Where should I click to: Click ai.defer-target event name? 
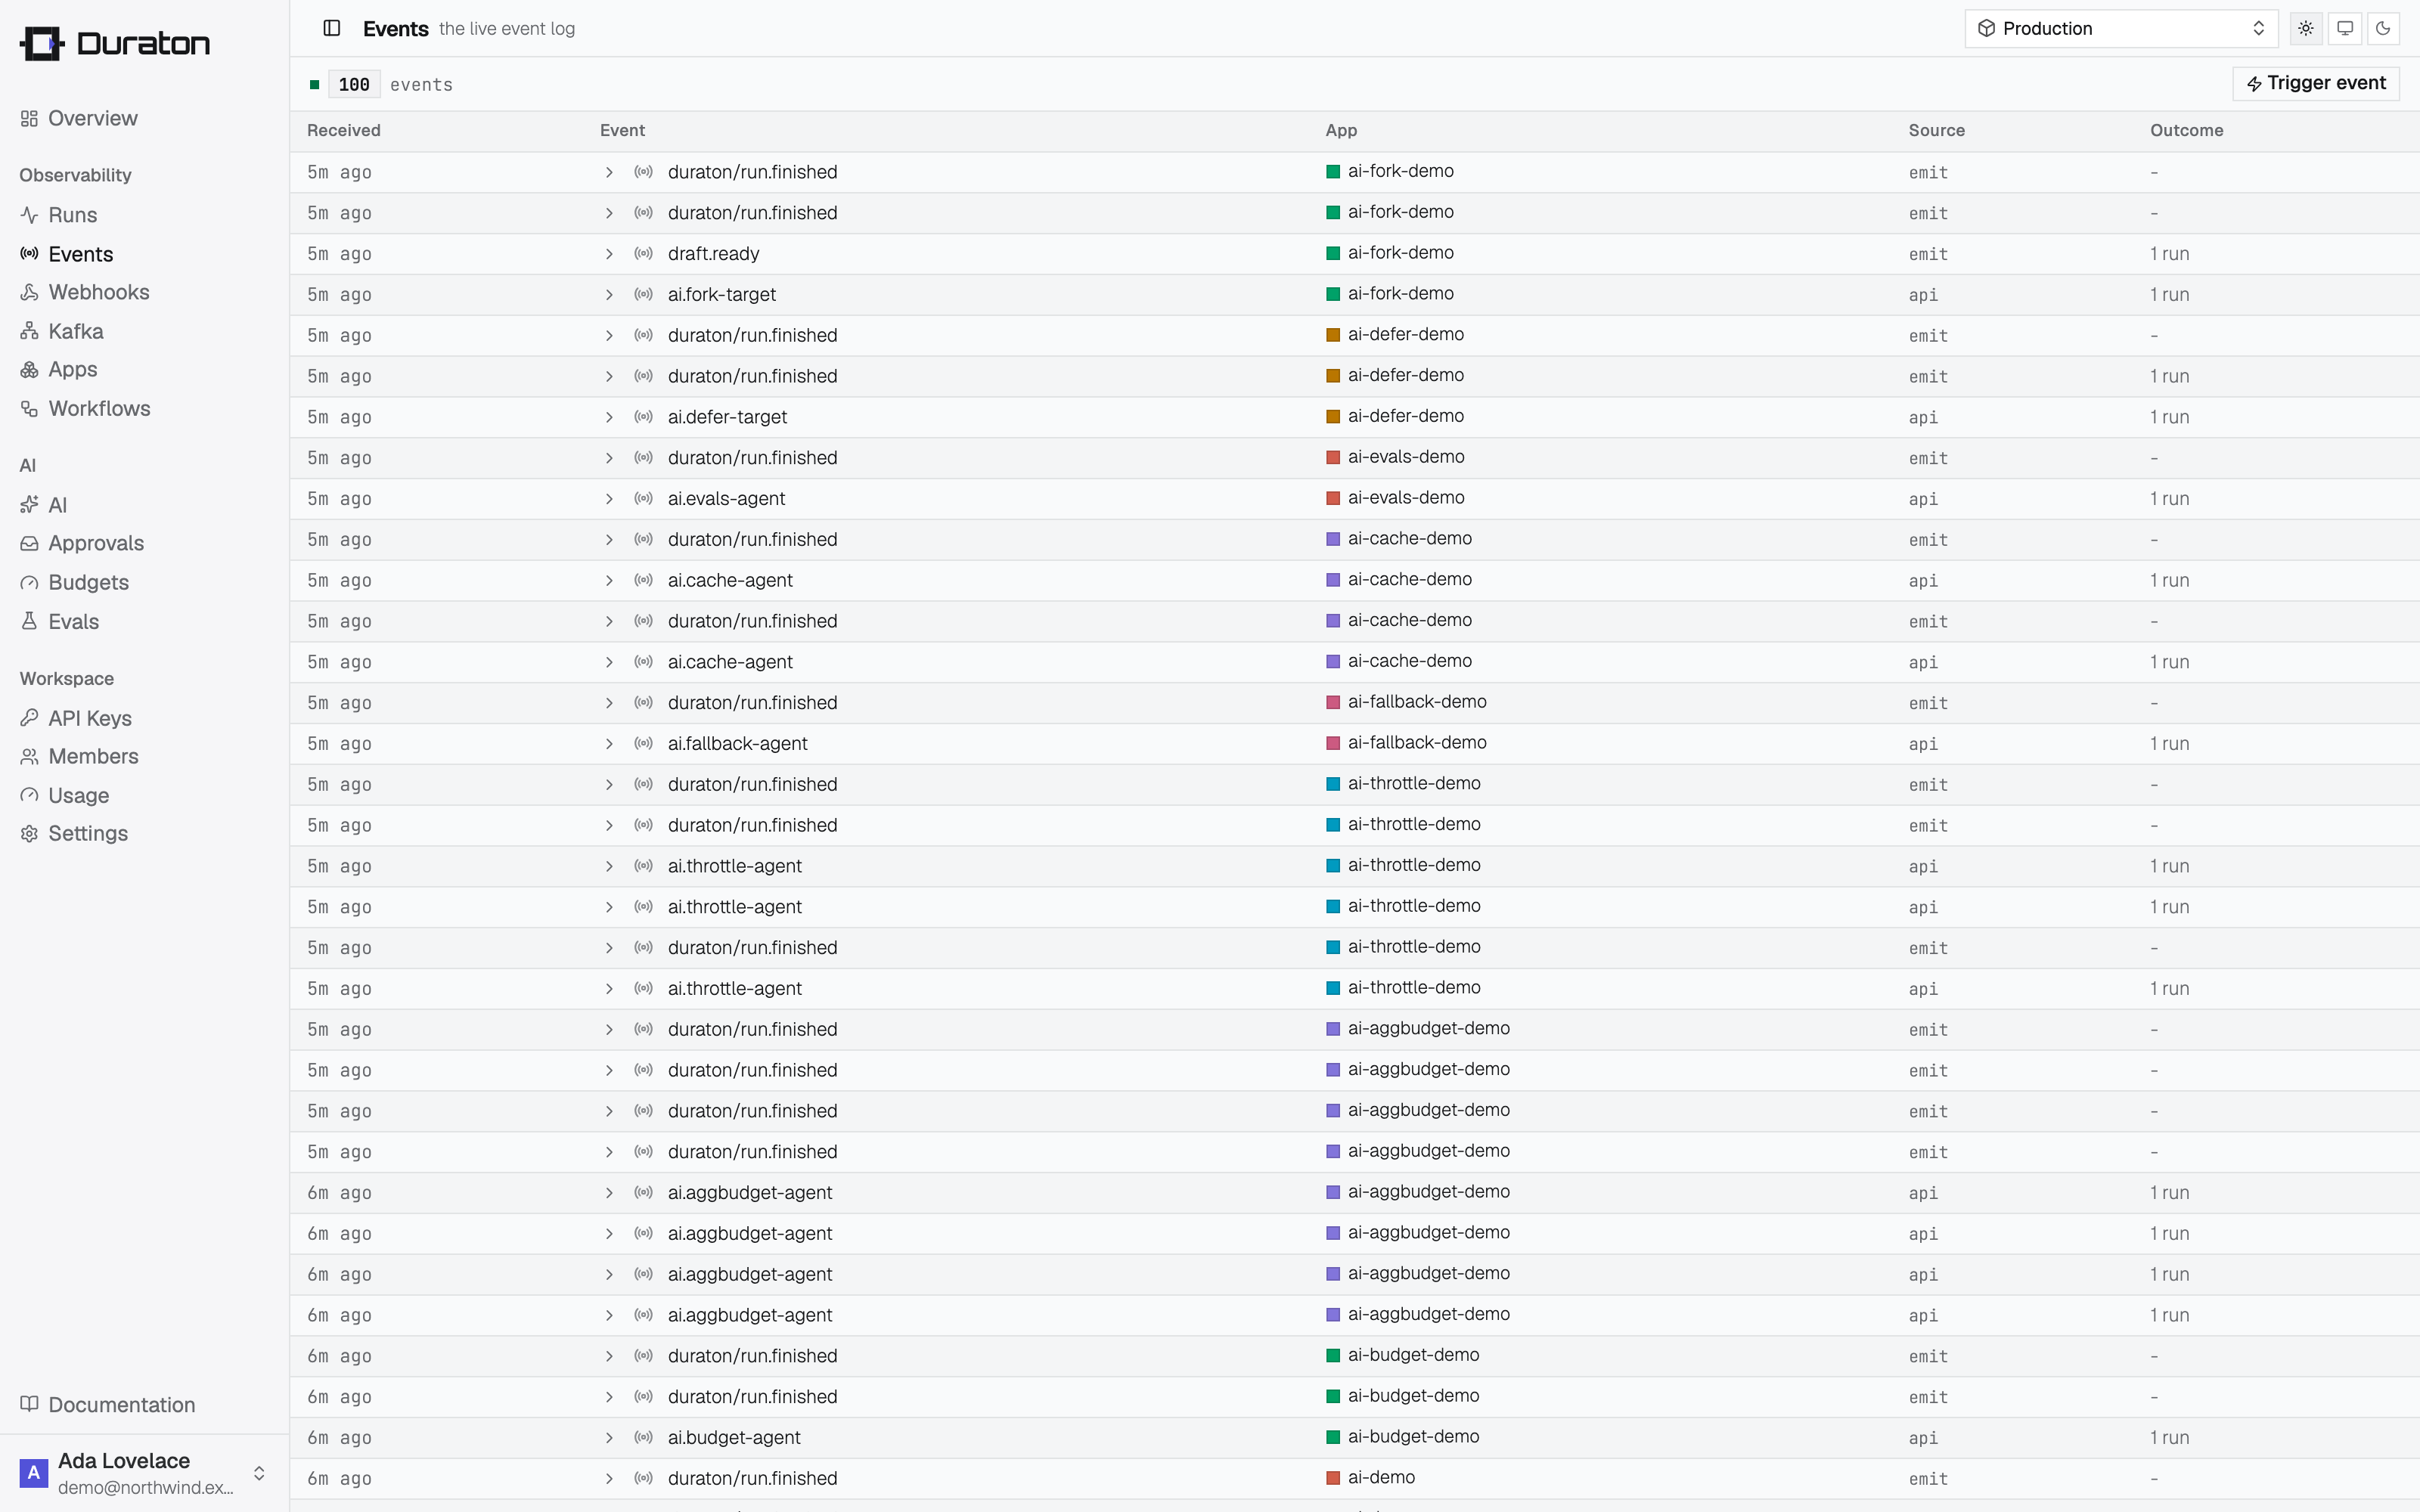click(x=727, y=417)
